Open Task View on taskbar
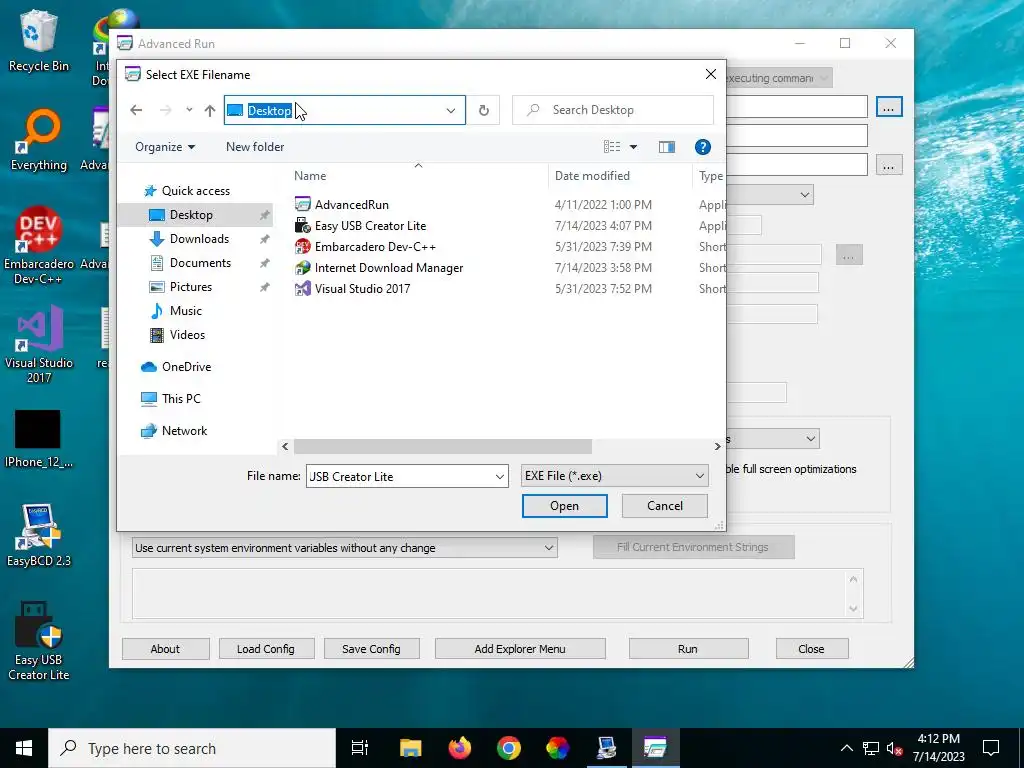The image size is (1024, 768). (x=360, y=748)
